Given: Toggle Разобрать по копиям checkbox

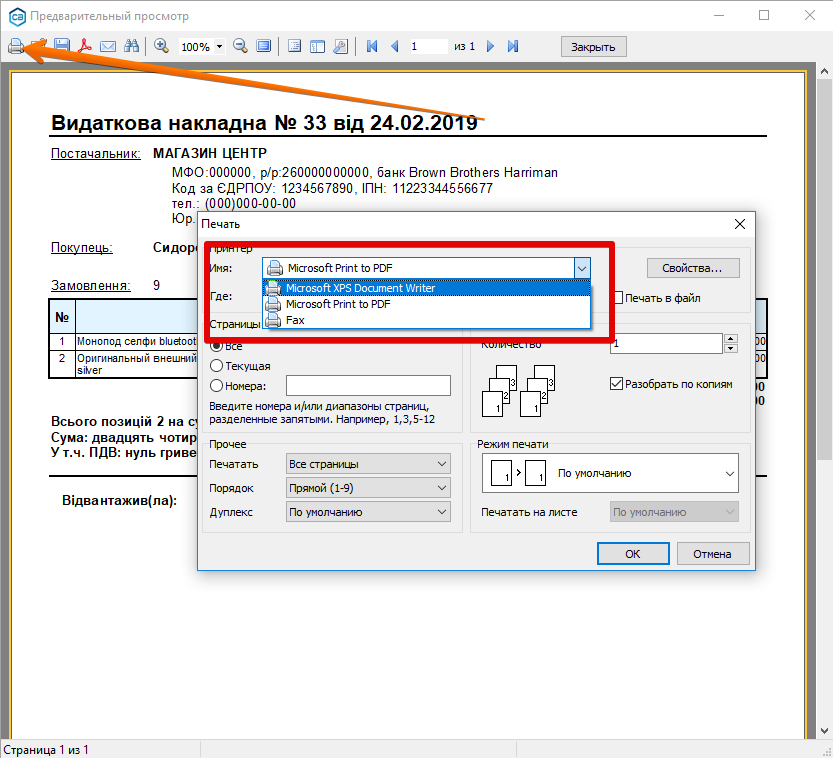Looking at the screenshot, I should coord(616,384).
